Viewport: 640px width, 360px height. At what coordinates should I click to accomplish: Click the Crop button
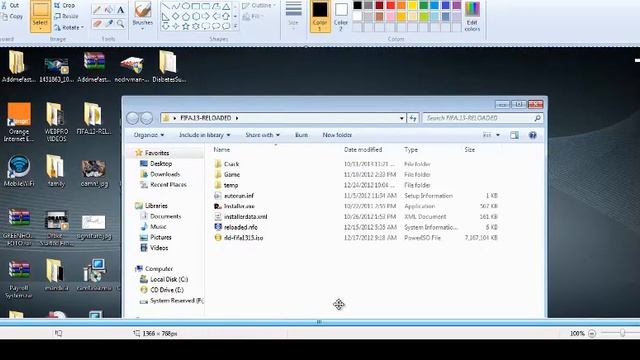click(64, 5)
